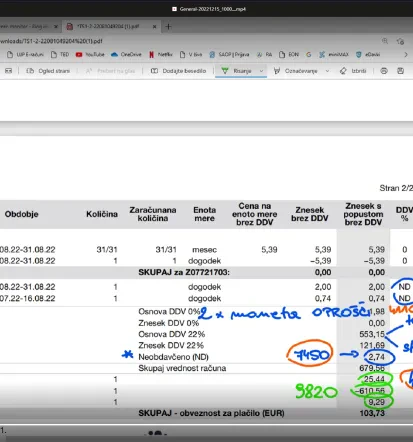Screen dimensions: 413x442
Task: Select the Izbriši eraser tool
Action: pyautogui.click(x=353, y=71)
